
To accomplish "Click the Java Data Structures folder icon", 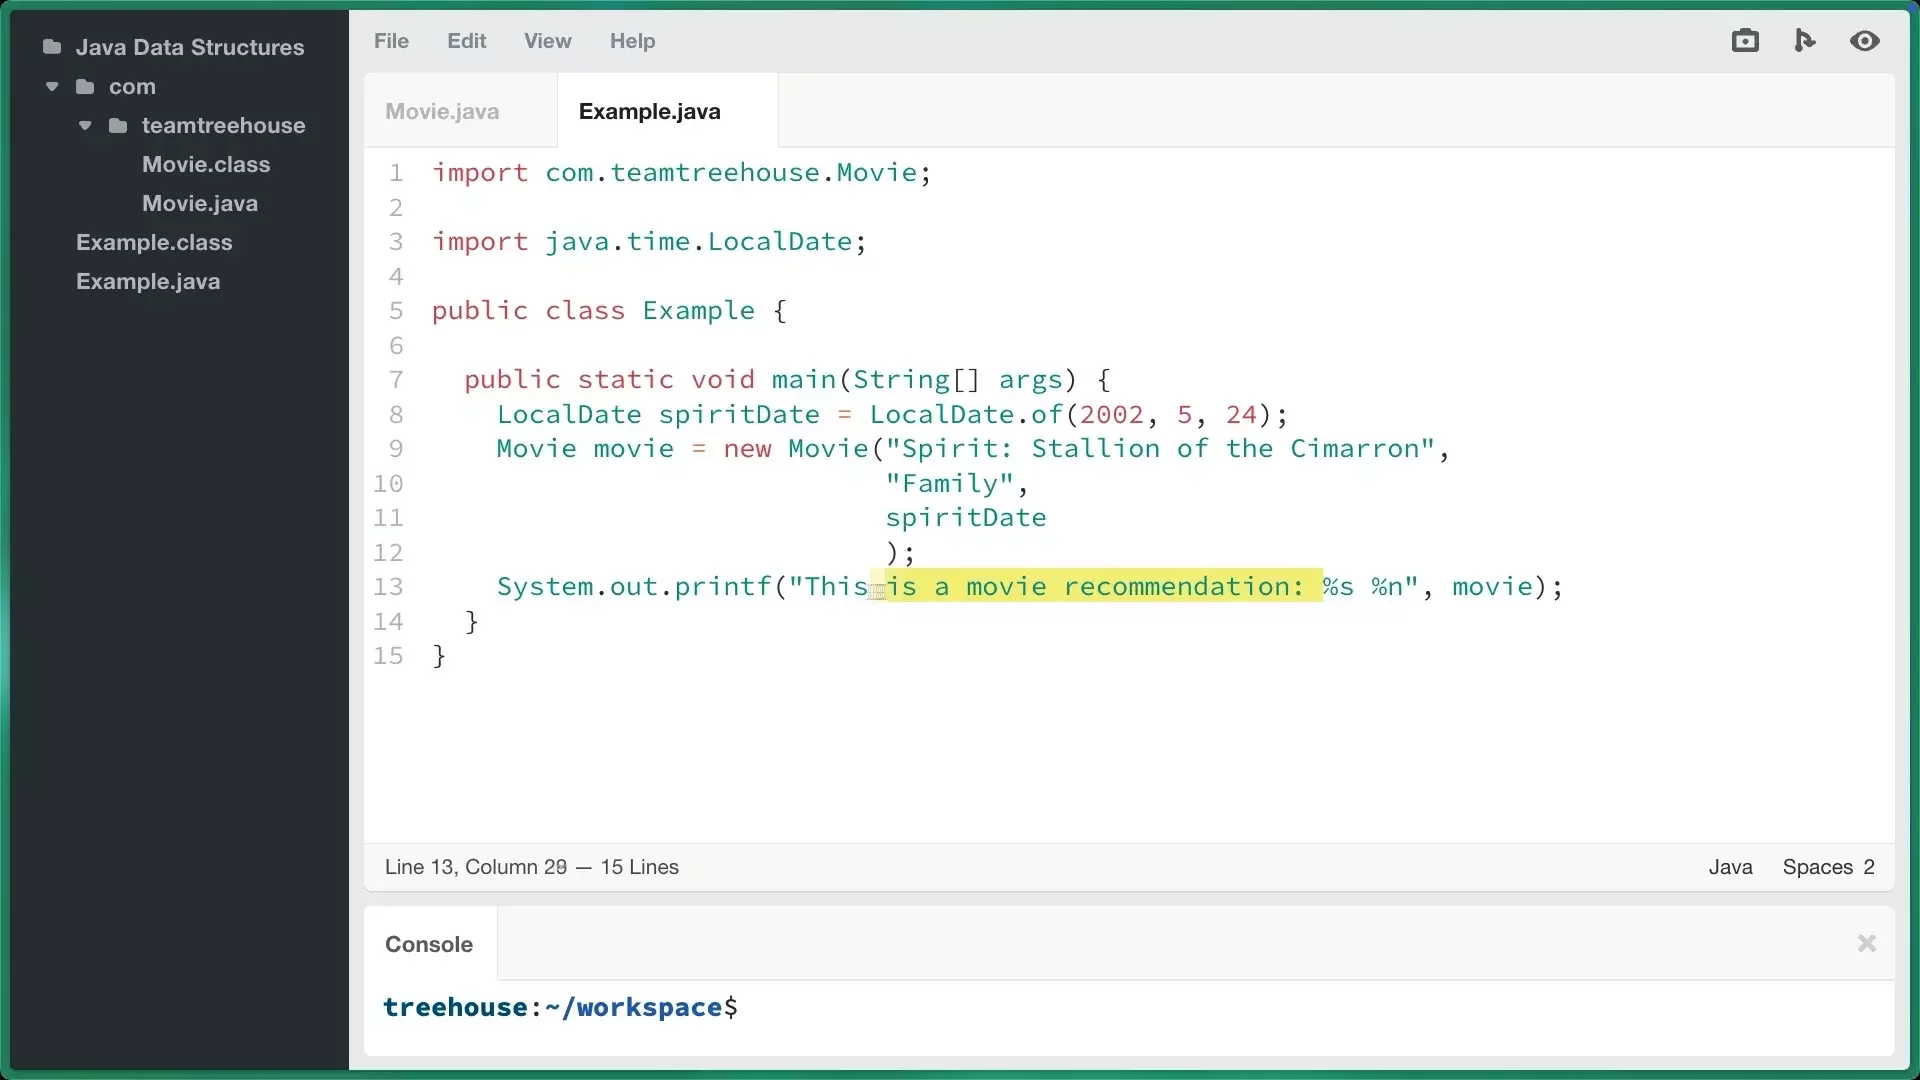I will click(x=53, y=47).
